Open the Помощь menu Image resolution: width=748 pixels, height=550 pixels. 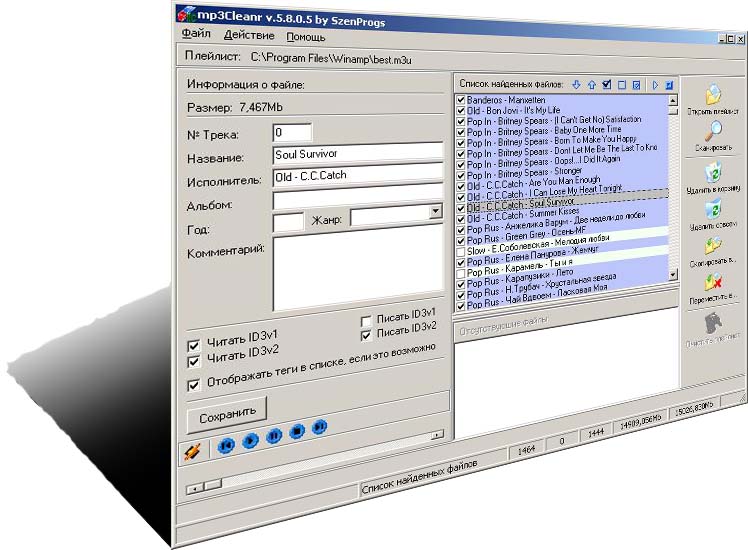click(306, 37)
